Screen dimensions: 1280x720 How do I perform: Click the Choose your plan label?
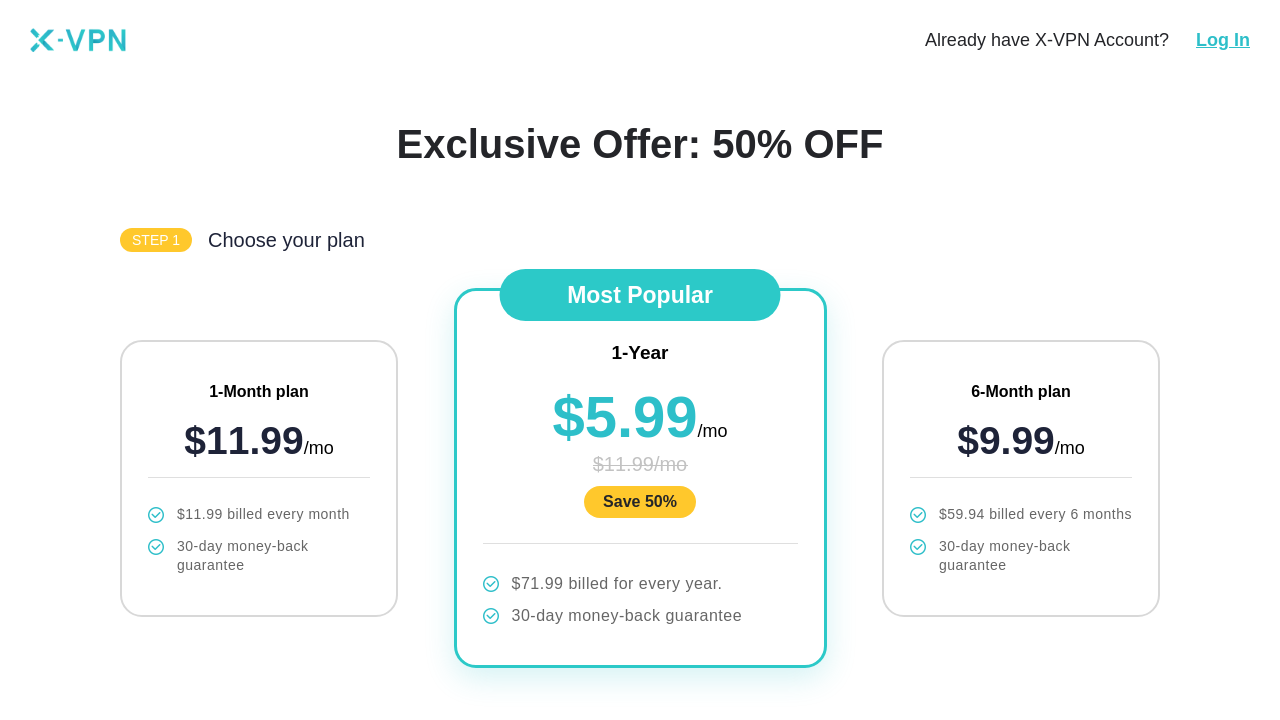286,240
